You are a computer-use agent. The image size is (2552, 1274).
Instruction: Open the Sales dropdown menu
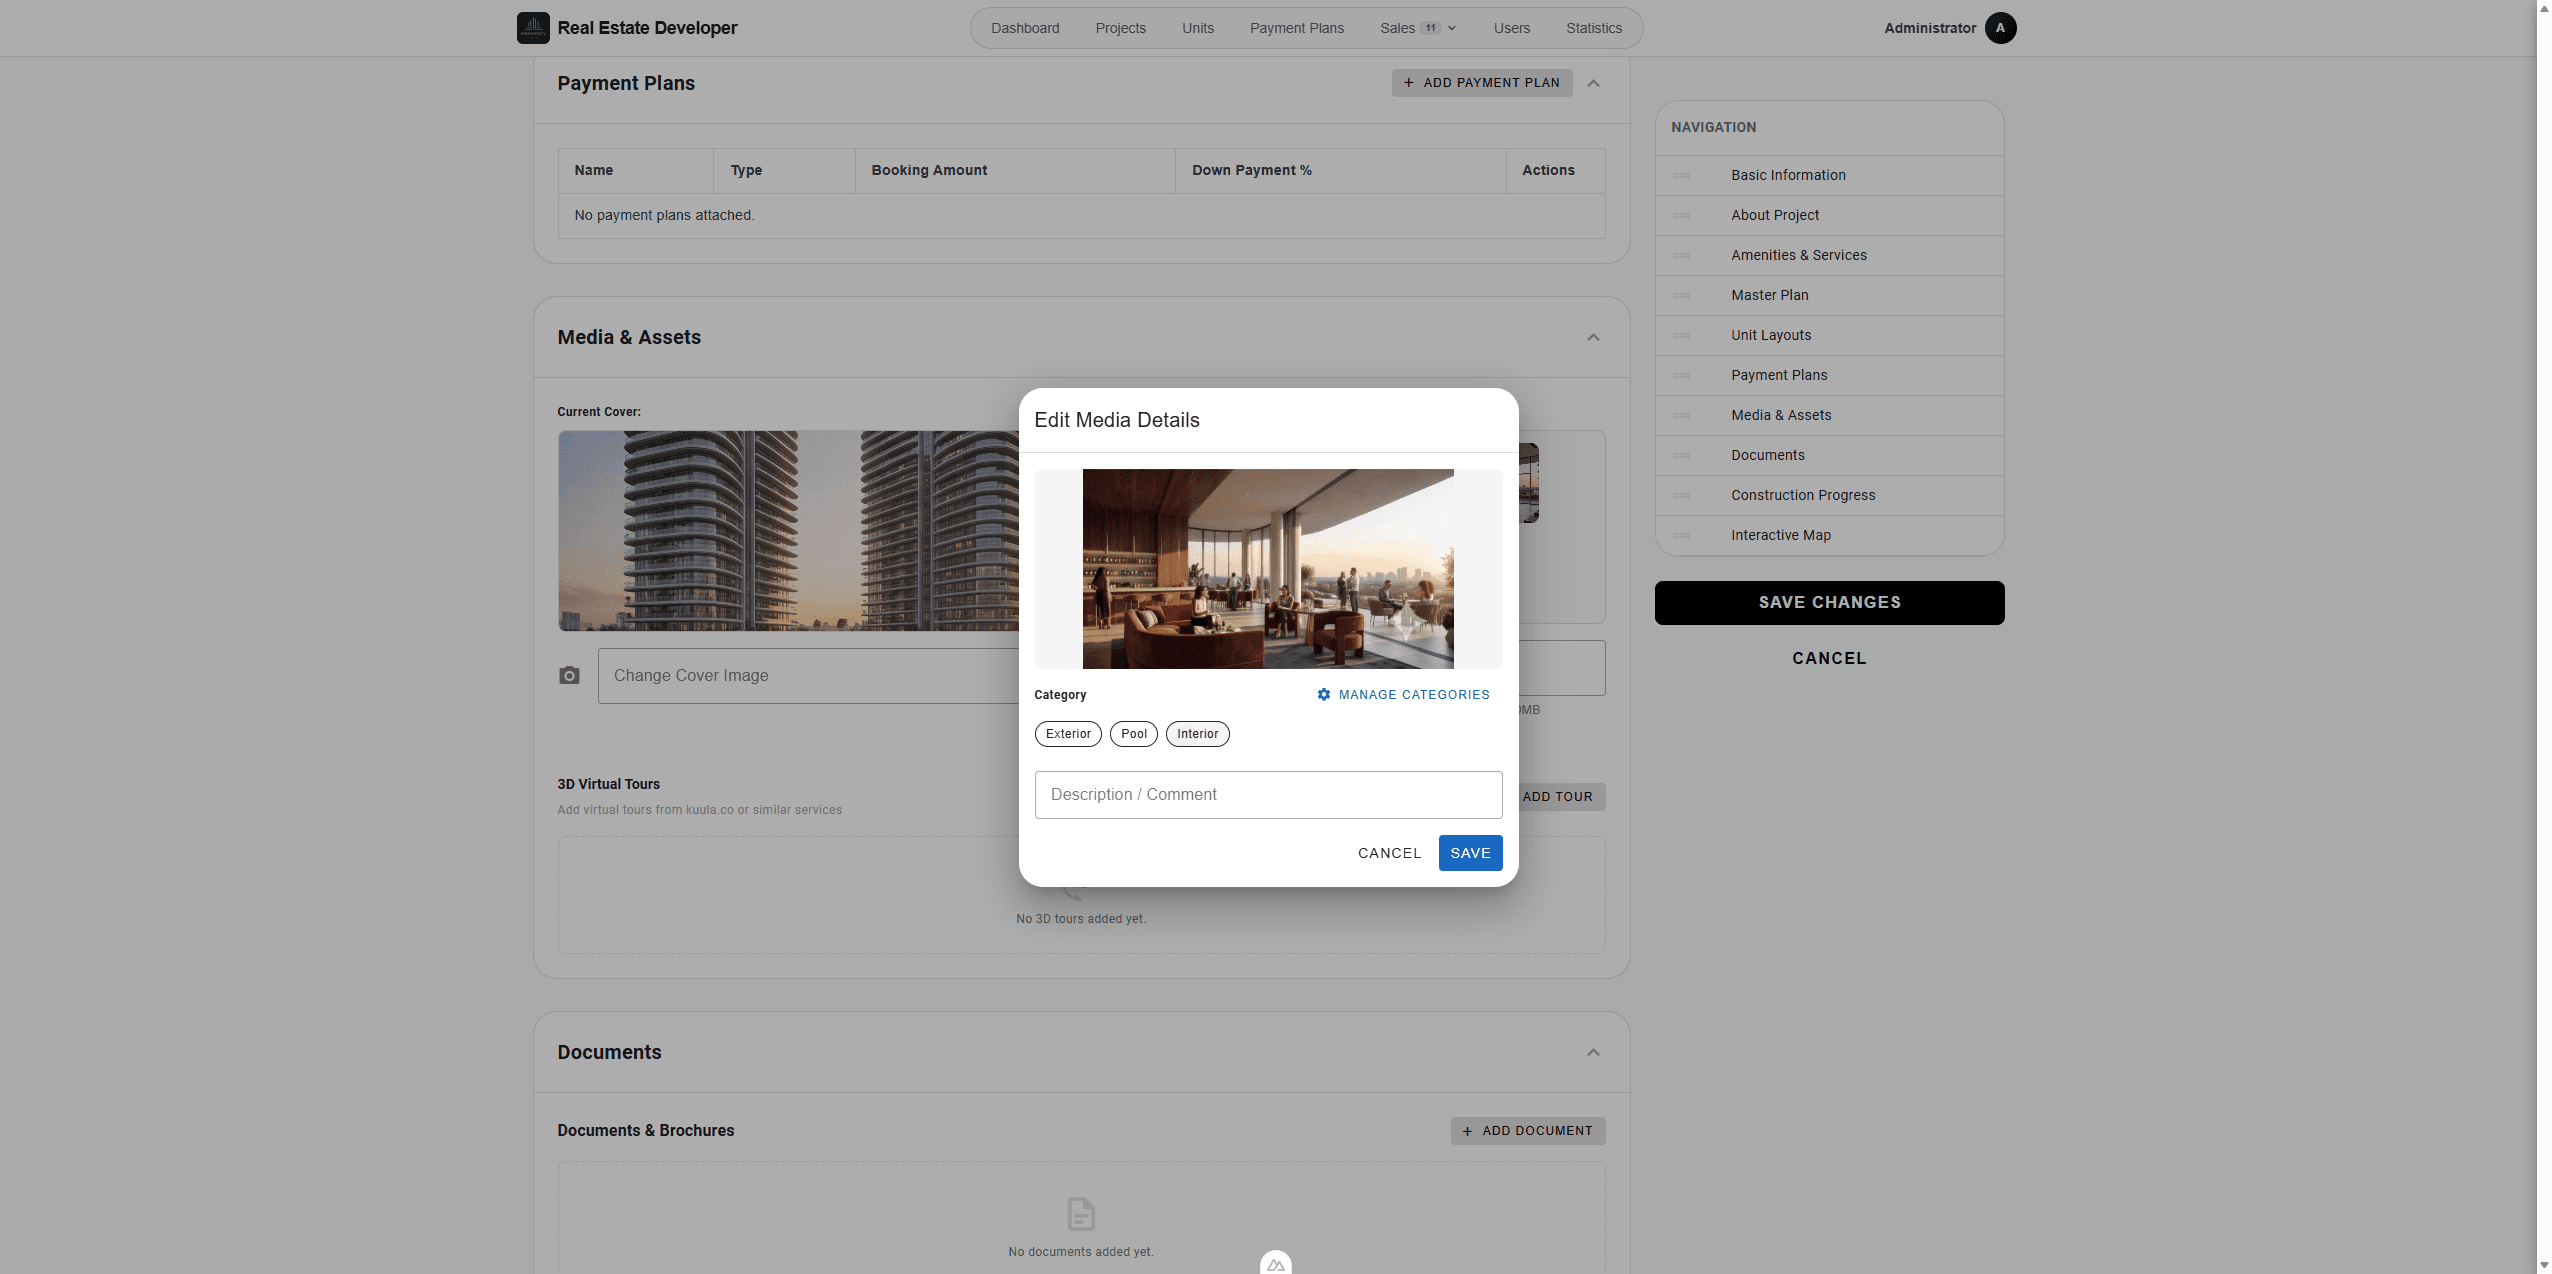click(1418, 28)
